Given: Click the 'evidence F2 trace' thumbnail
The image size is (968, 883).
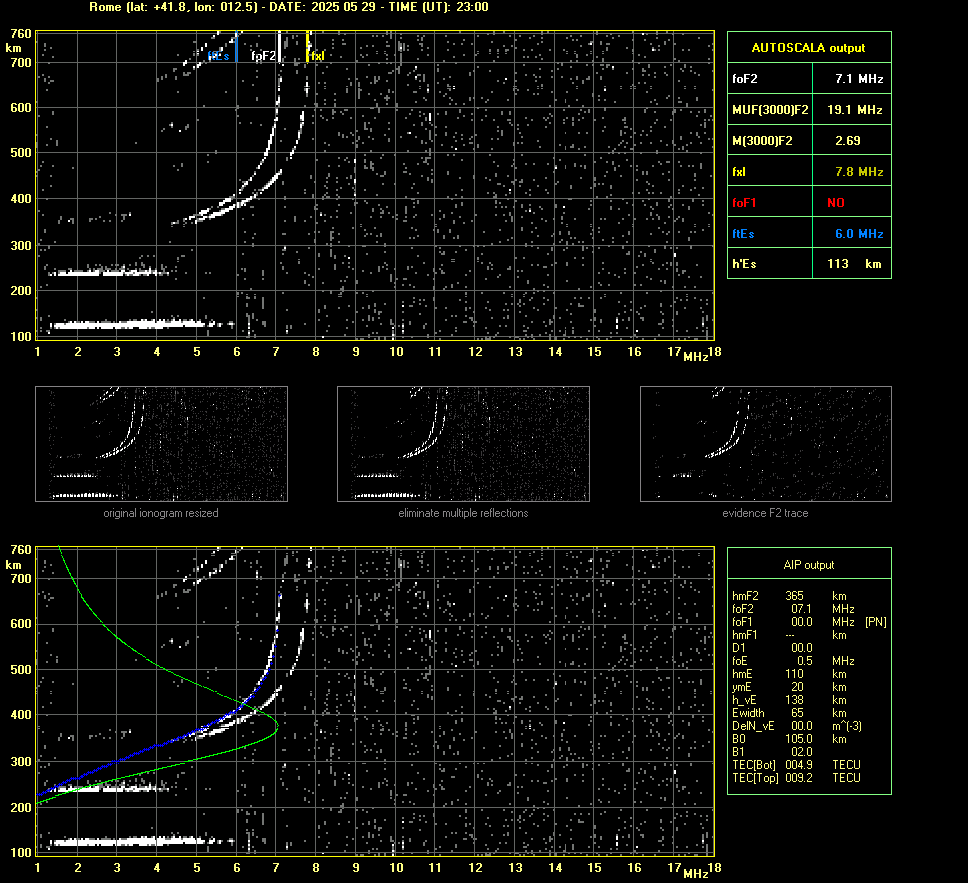Looking at the screenshot, I should 766,444.
